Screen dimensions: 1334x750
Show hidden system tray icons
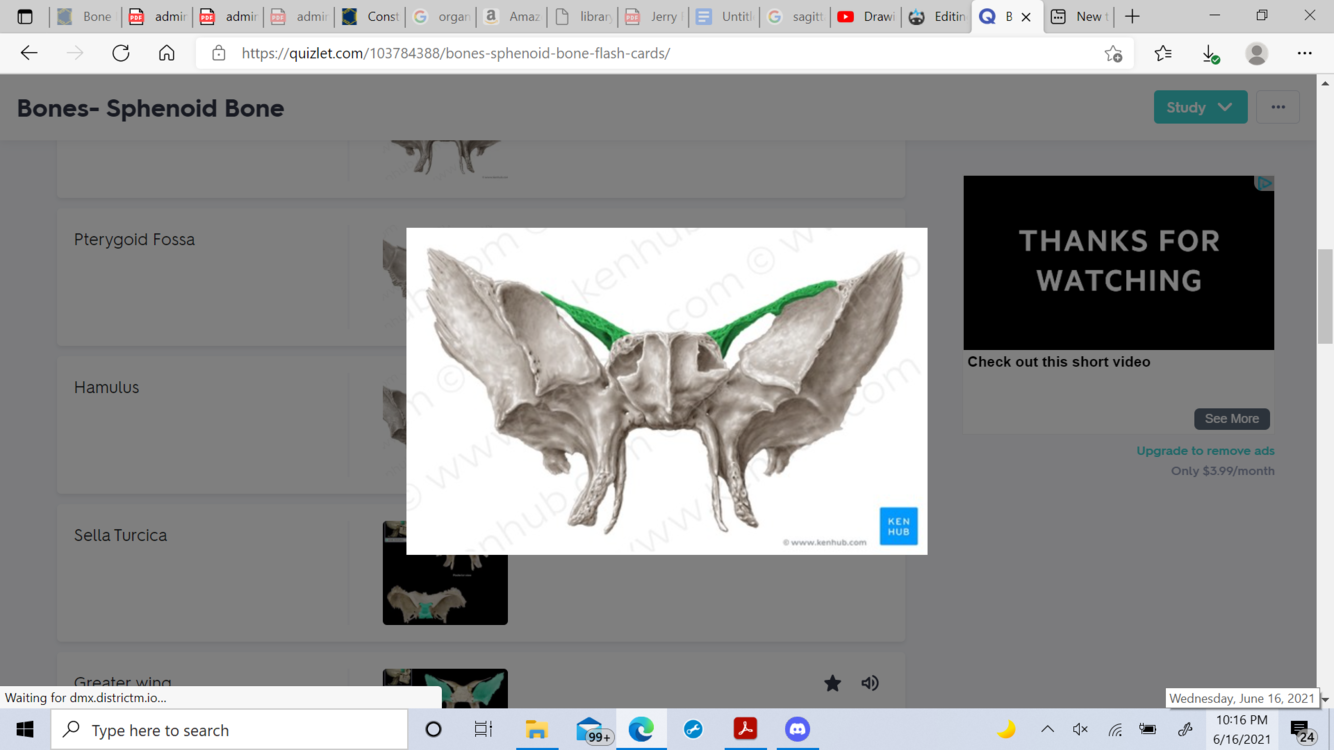(1047, 730)
